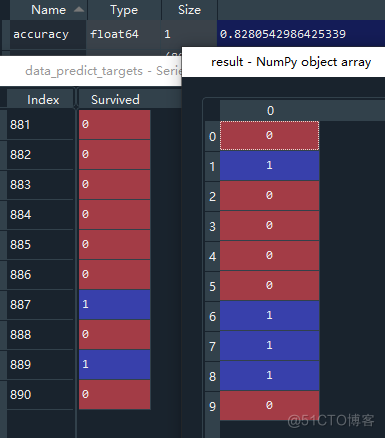Select result array cell in row 8
385x438 pixels.
point(269,376)
